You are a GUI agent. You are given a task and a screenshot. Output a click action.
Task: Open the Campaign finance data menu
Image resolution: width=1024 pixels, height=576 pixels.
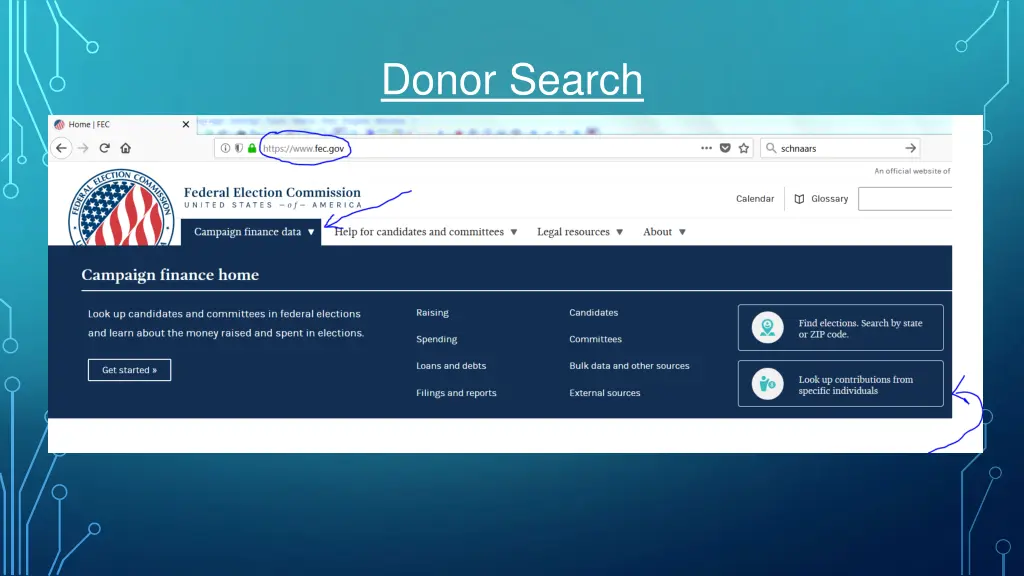click(251, 232)
